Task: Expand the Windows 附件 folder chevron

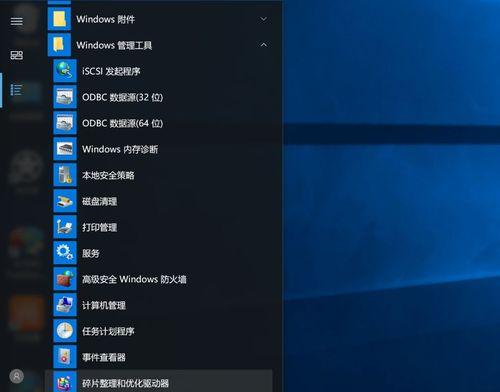Action: click(x=264, y=19)
